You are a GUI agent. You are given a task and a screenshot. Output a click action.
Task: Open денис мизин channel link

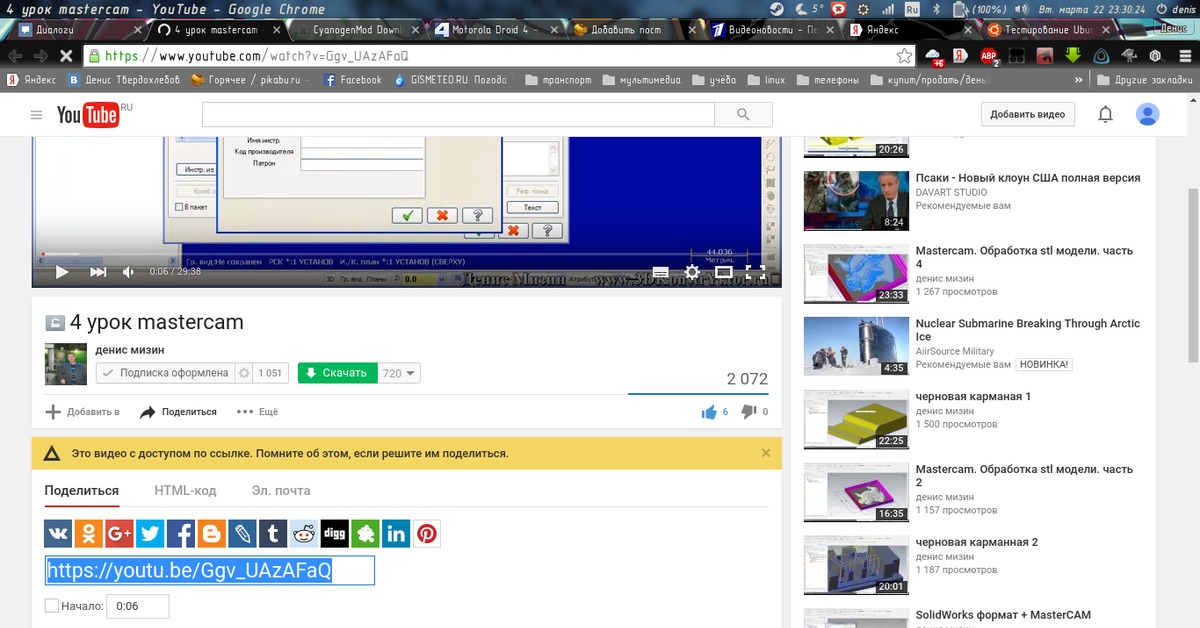pos(130,350)
